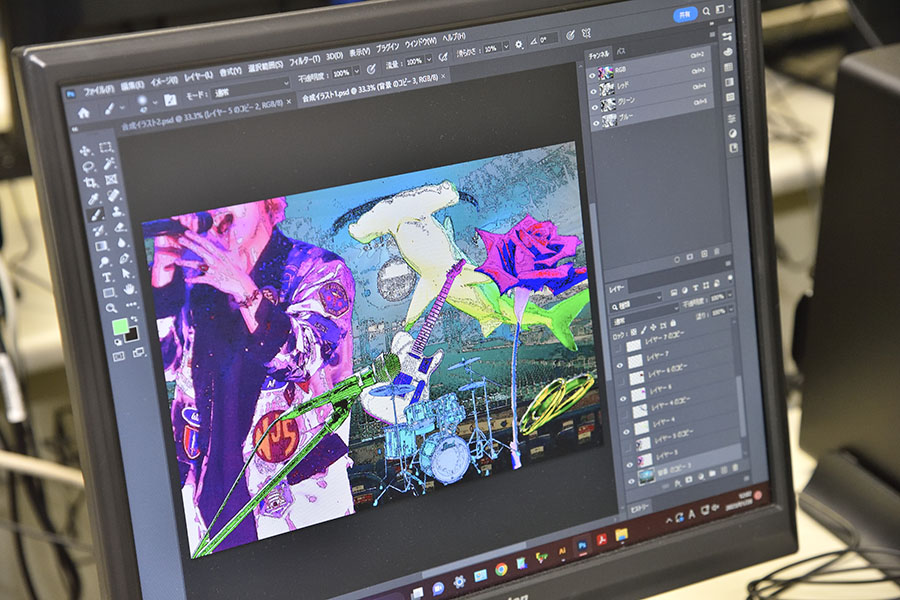Viewport: 900px width, 600px height.
Task: Select the Brush tool in the toolbox
Action: [x=96, y=215]
